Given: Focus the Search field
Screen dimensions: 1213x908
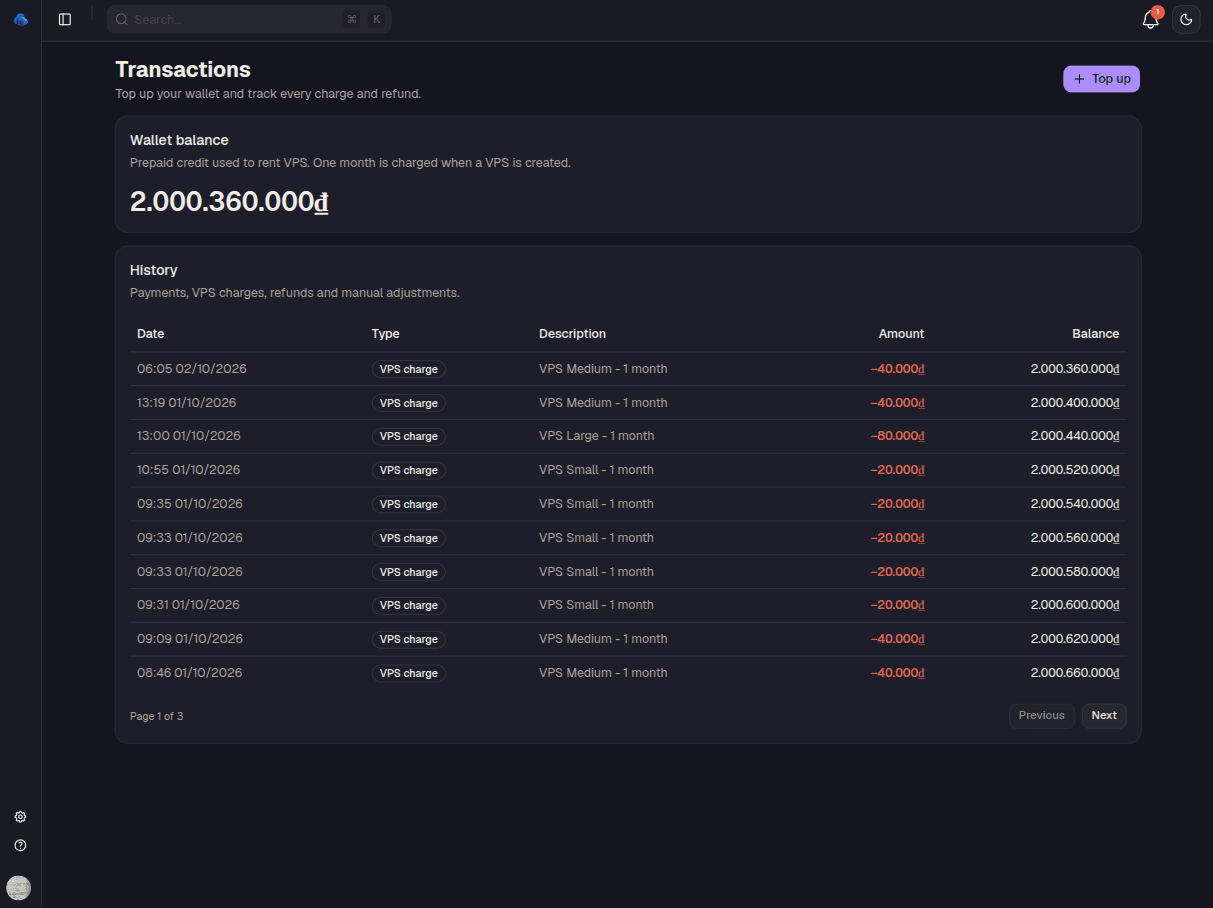Looking at the screenshot, I should (x=249, y=19).
